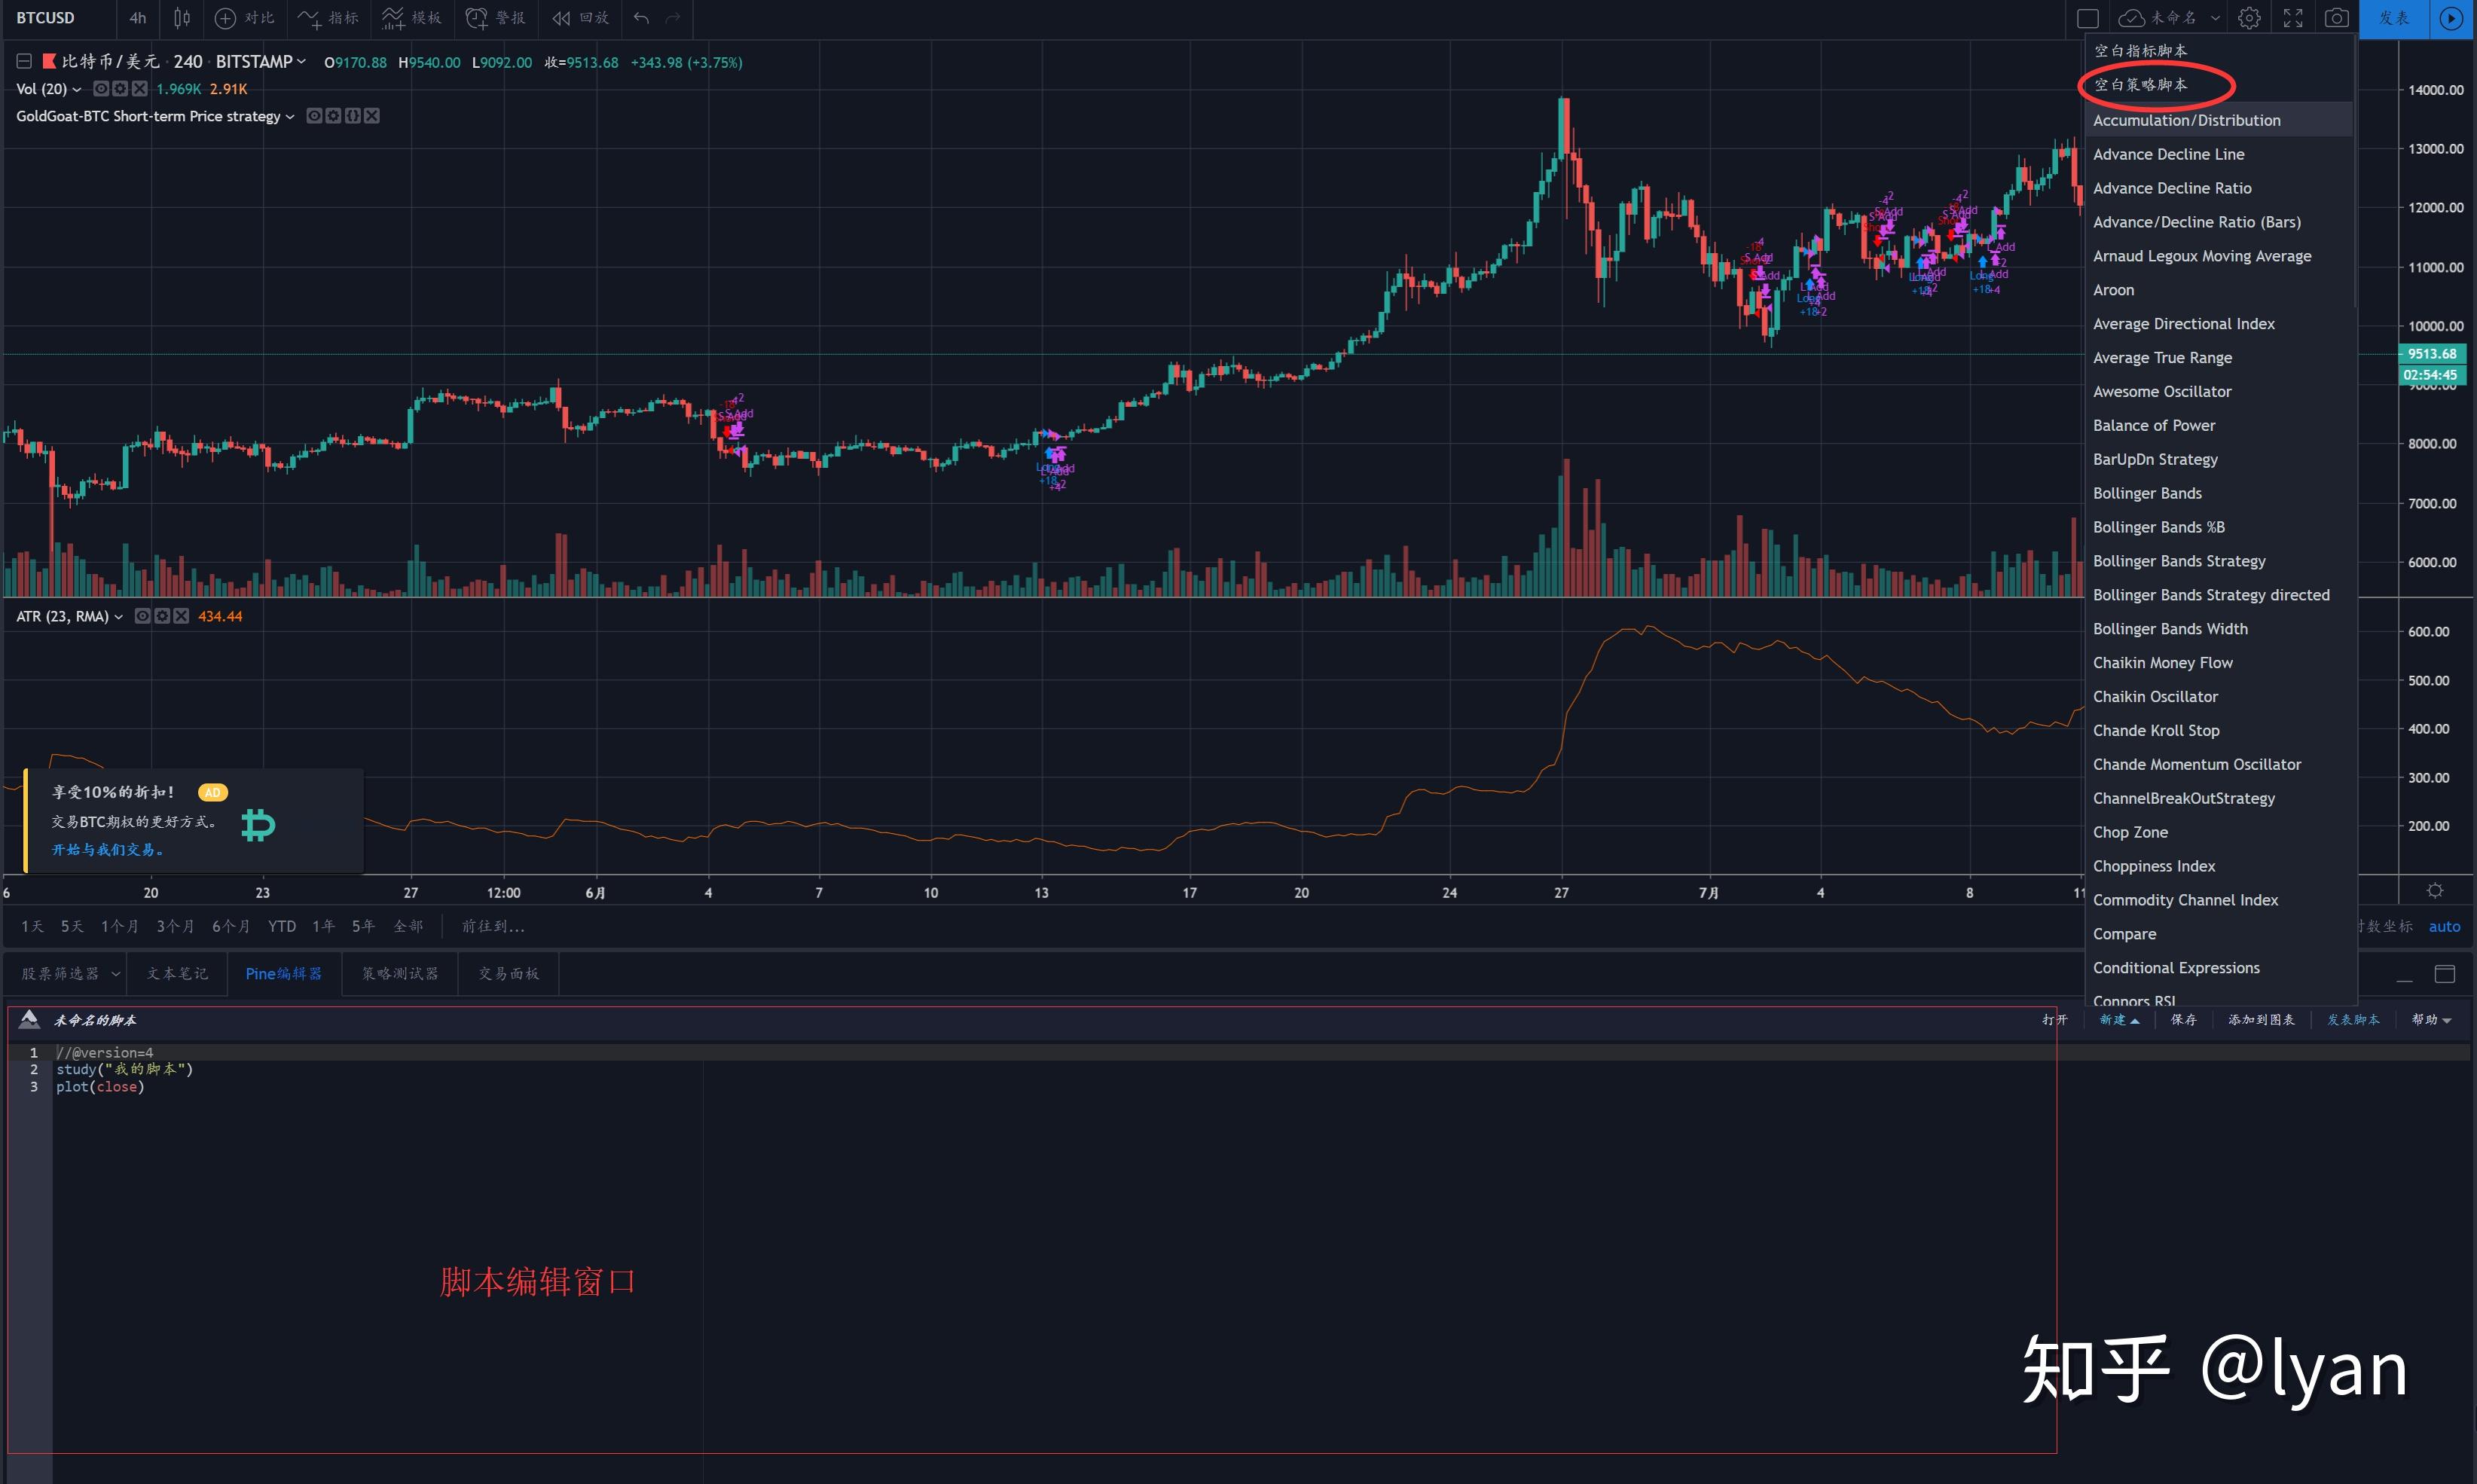Open the candlestick chart style selector
Viewport: 2477px width, 1484px height.
pos(182,18)
